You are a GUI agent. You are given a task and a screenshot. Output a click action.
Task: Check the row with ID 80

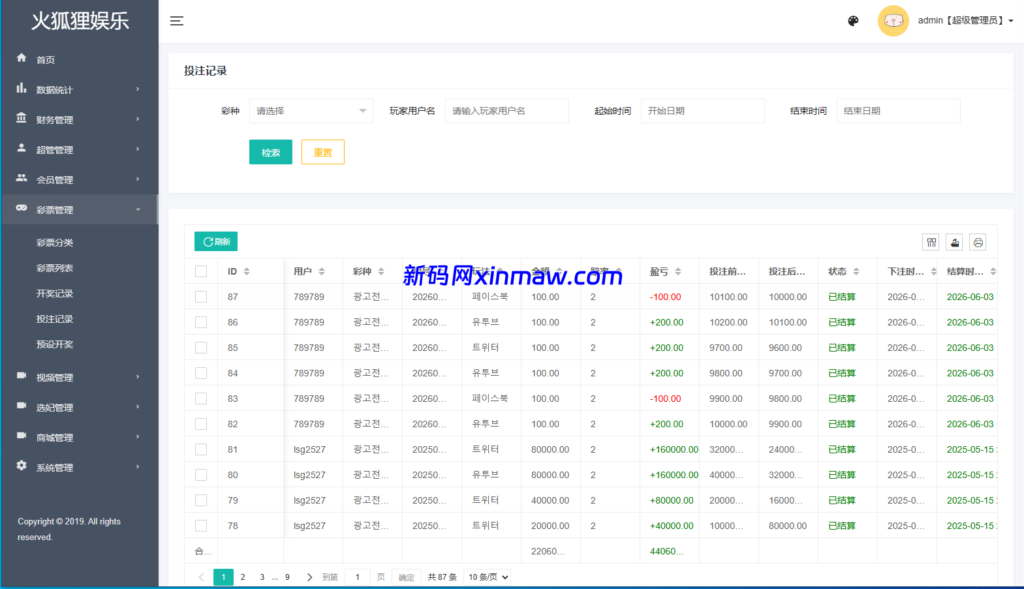(x=201, y=475)
